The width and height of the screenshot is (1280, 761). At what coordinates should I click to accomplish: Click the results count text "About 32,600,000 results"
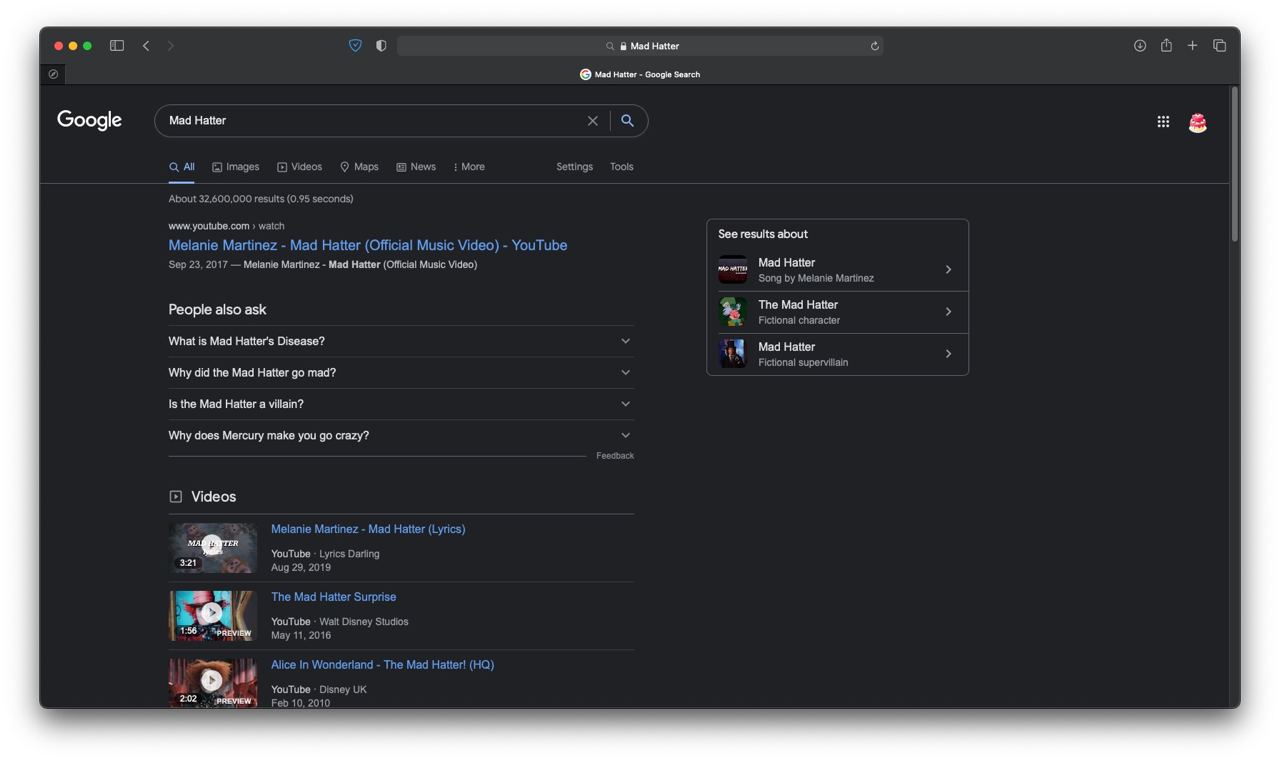coord(261,199)
